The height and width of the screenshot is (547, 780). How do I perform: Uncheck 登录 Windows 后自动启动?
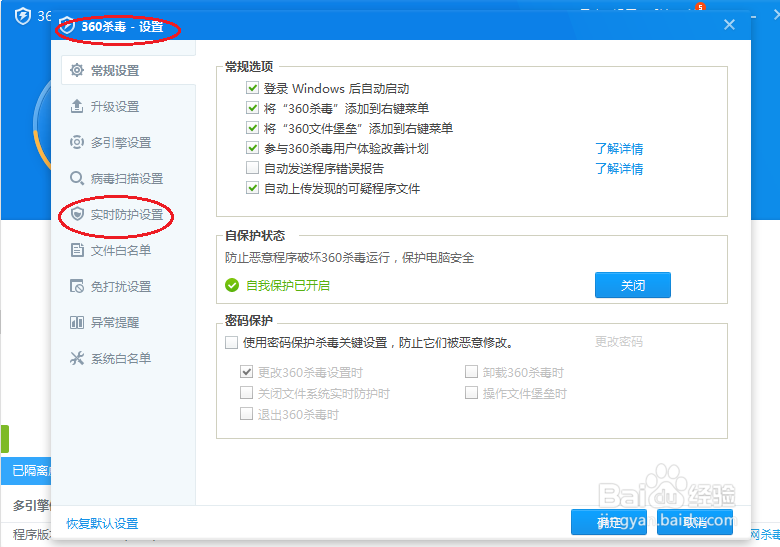point(252,88)
